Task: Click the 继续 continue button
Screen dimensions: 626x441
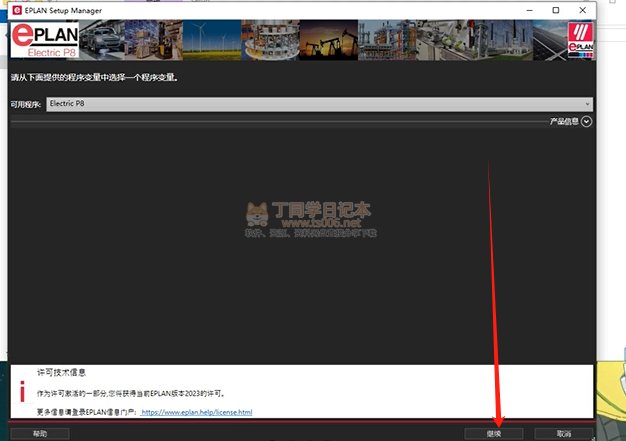Action: click(493, 434)
